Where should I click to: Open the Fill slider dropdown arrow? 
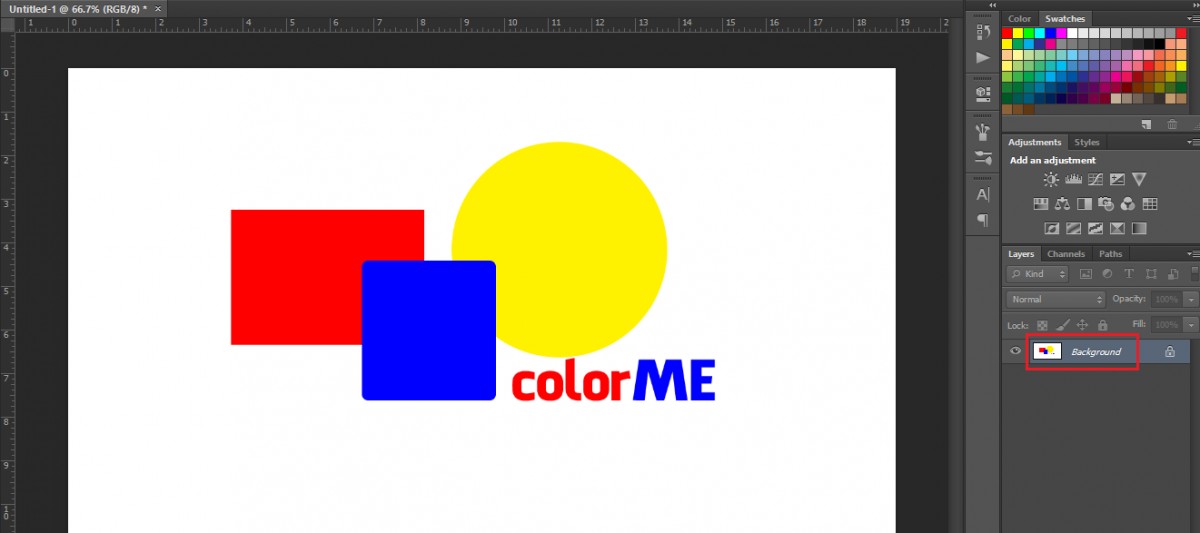[1190, 325]
